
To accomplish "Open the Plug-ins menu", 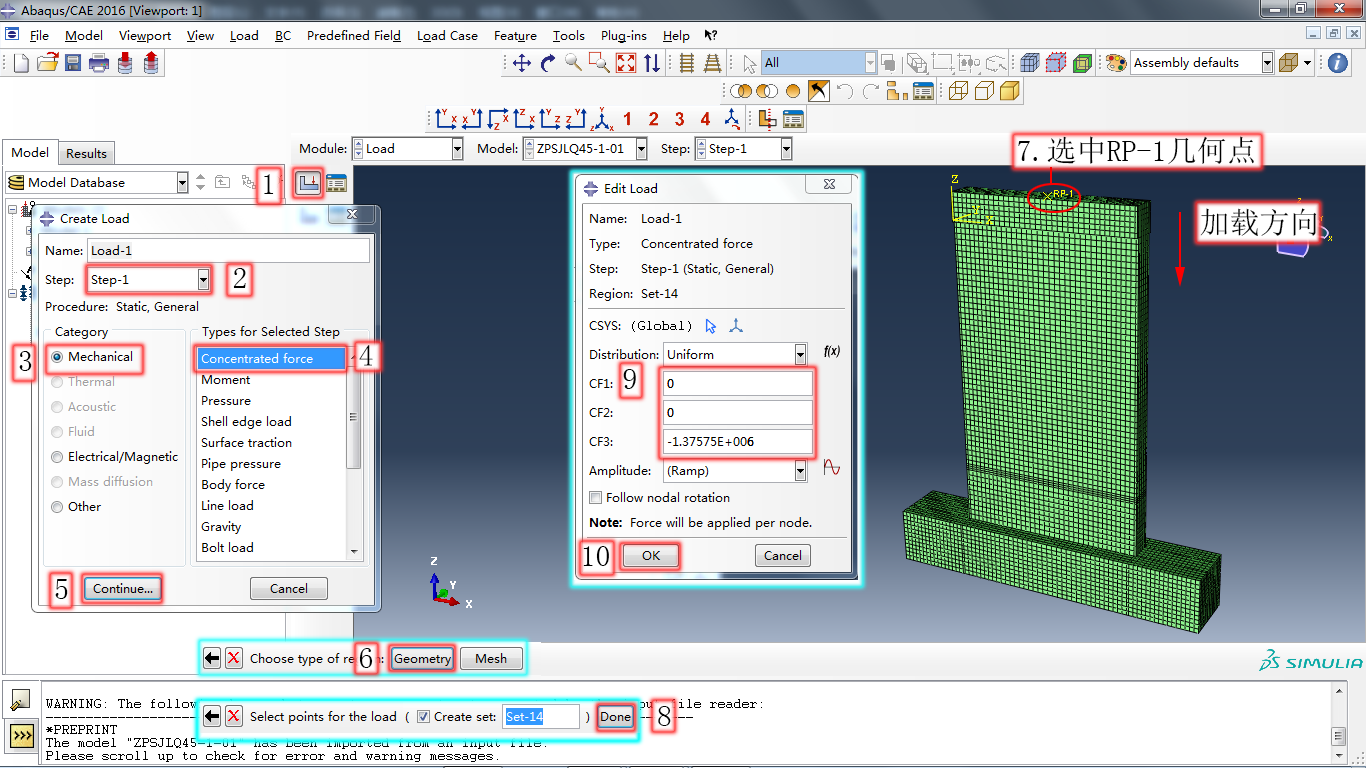I will tap(623, 35).
